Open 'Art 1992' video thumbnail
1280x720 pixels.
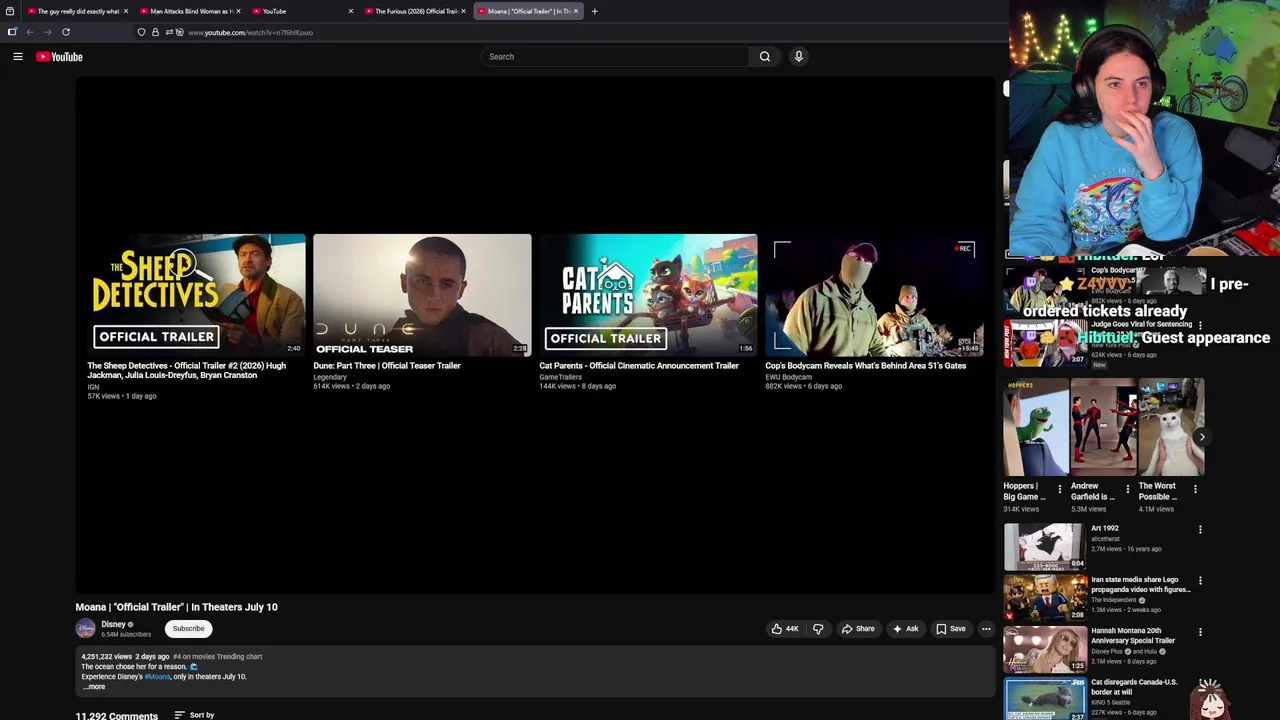(x=1045, y=546)
